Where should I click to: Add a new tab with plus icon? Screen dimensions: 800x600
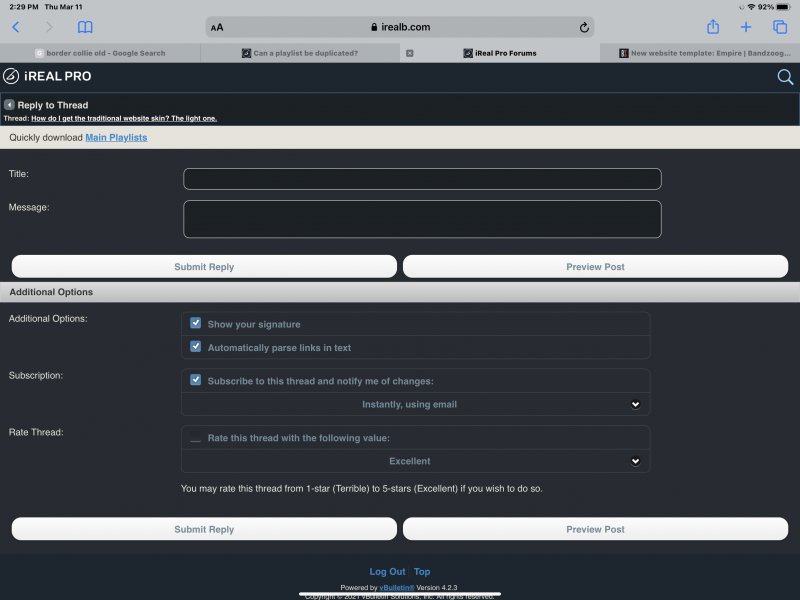pyautogui.click(x=746, y=27)
